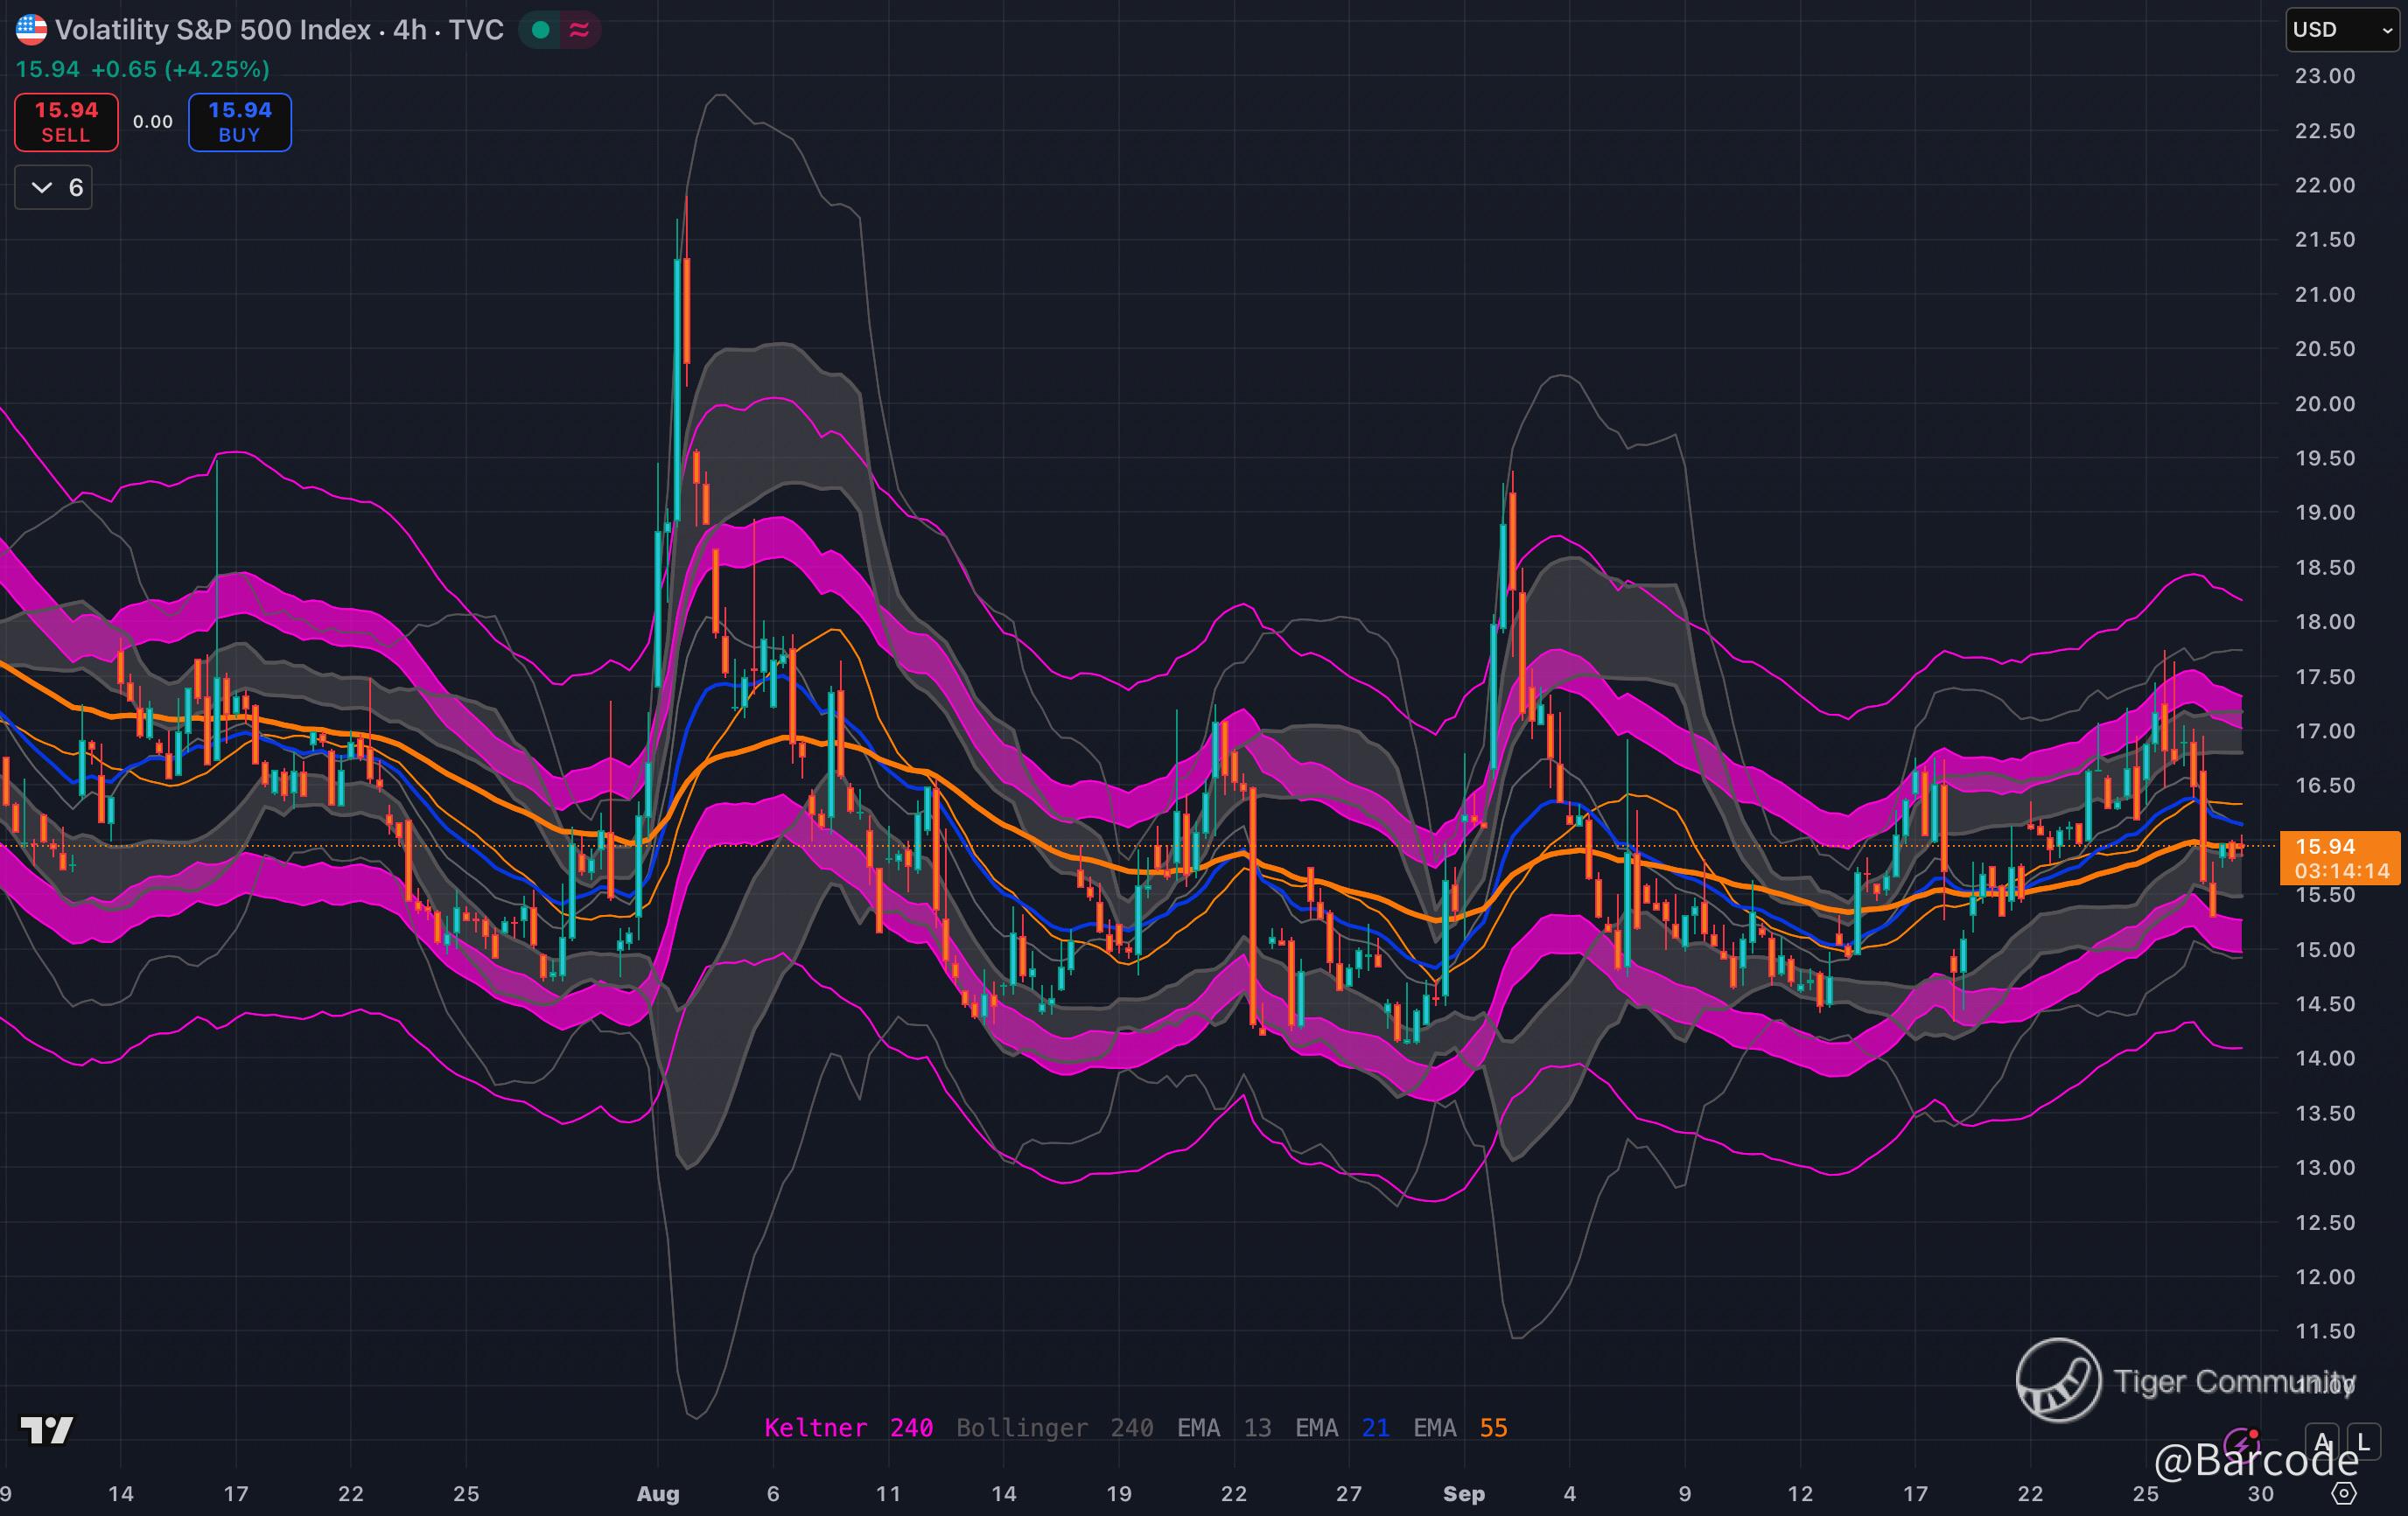
Task: Click the Volatility S&P 500 Index title
Action: 278,30
